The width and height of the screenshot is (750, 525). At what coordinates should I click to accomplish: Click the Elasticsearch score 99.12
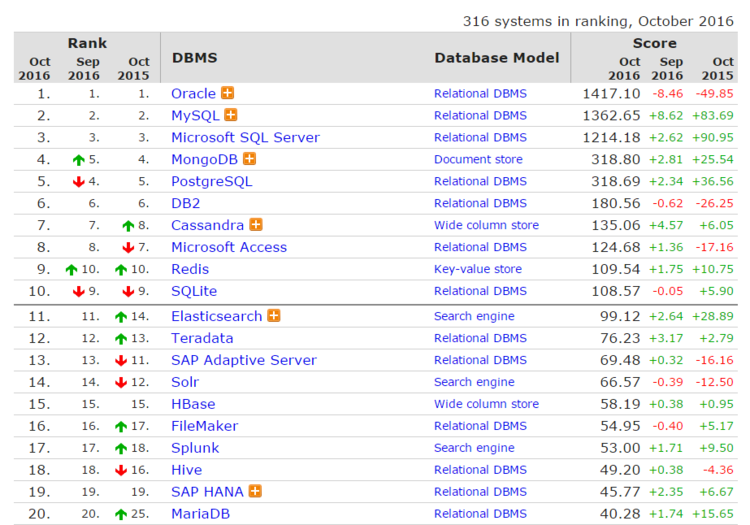pyautogui.click(x=620, y=317)
